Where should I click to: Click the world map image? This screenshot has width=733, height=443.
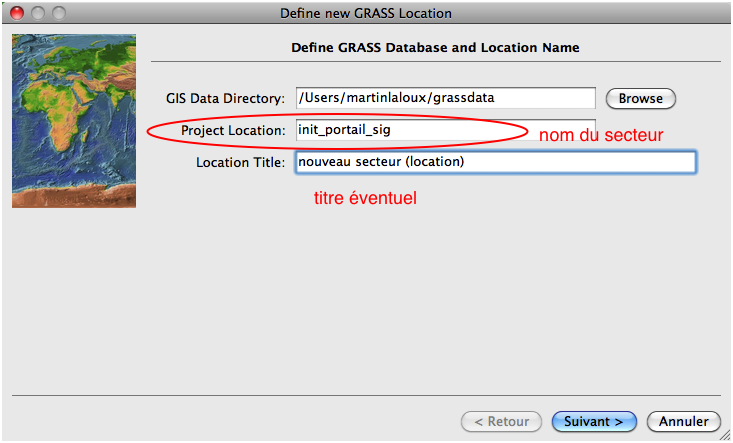[x=73, y=121]
